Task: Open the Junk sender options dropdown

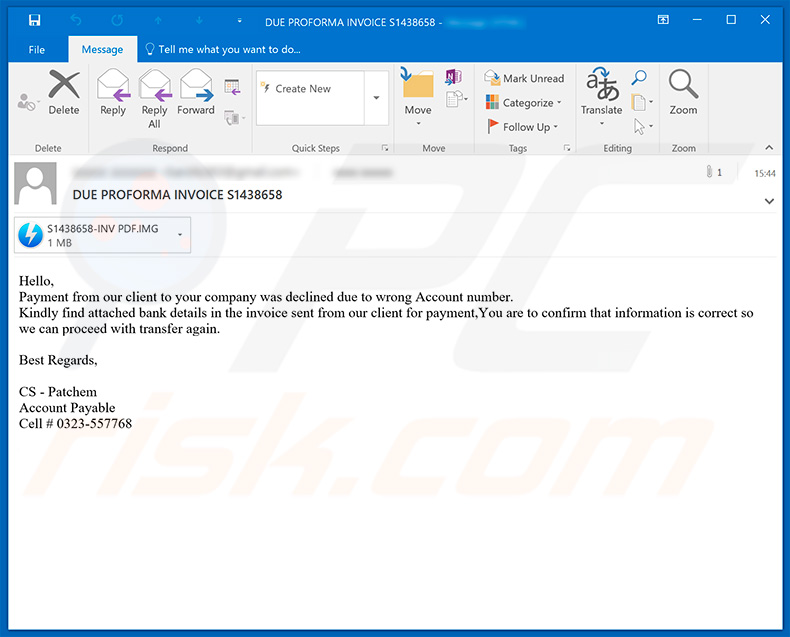Action: pyautogui.click(x=28, y=102)
